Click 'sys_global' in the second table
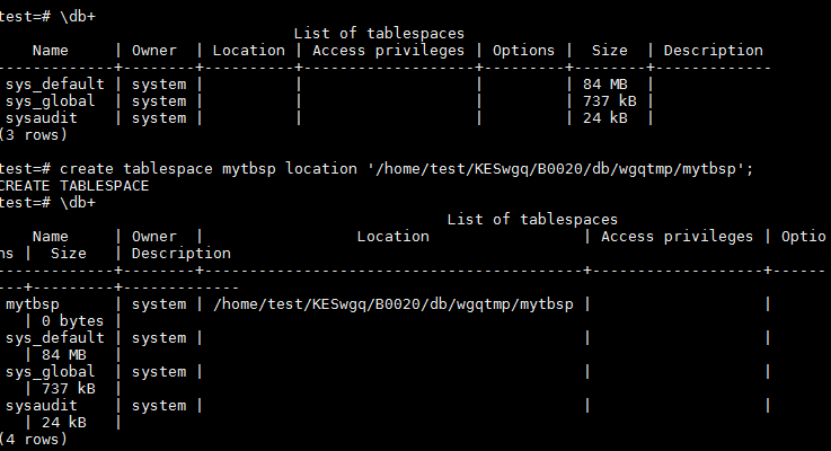Image resolution: width=831 pixels, height=451 pixels. 50,372
